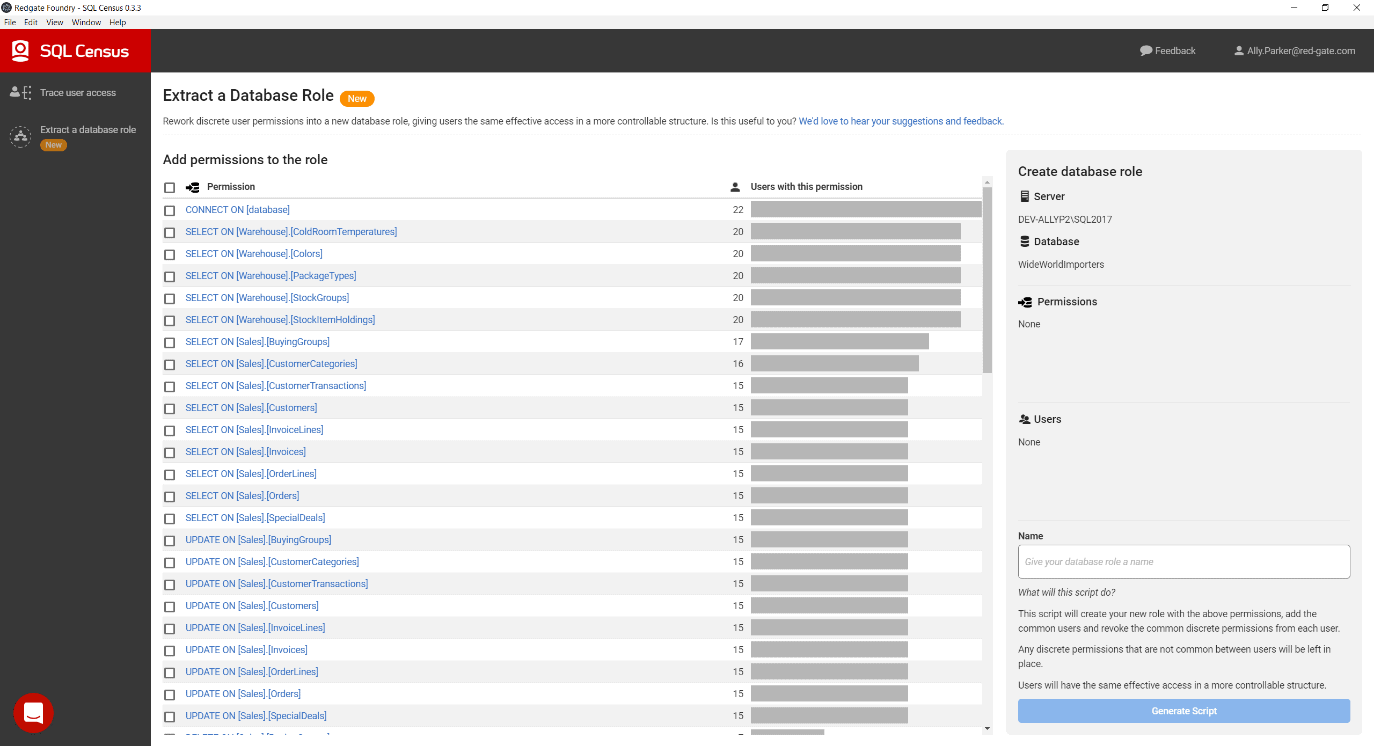The height and width of the screenshot is (746, 1374).
Task: Open SELECT ON [Sales].[SpecialDeals] link
Action: tap(255, 518)
